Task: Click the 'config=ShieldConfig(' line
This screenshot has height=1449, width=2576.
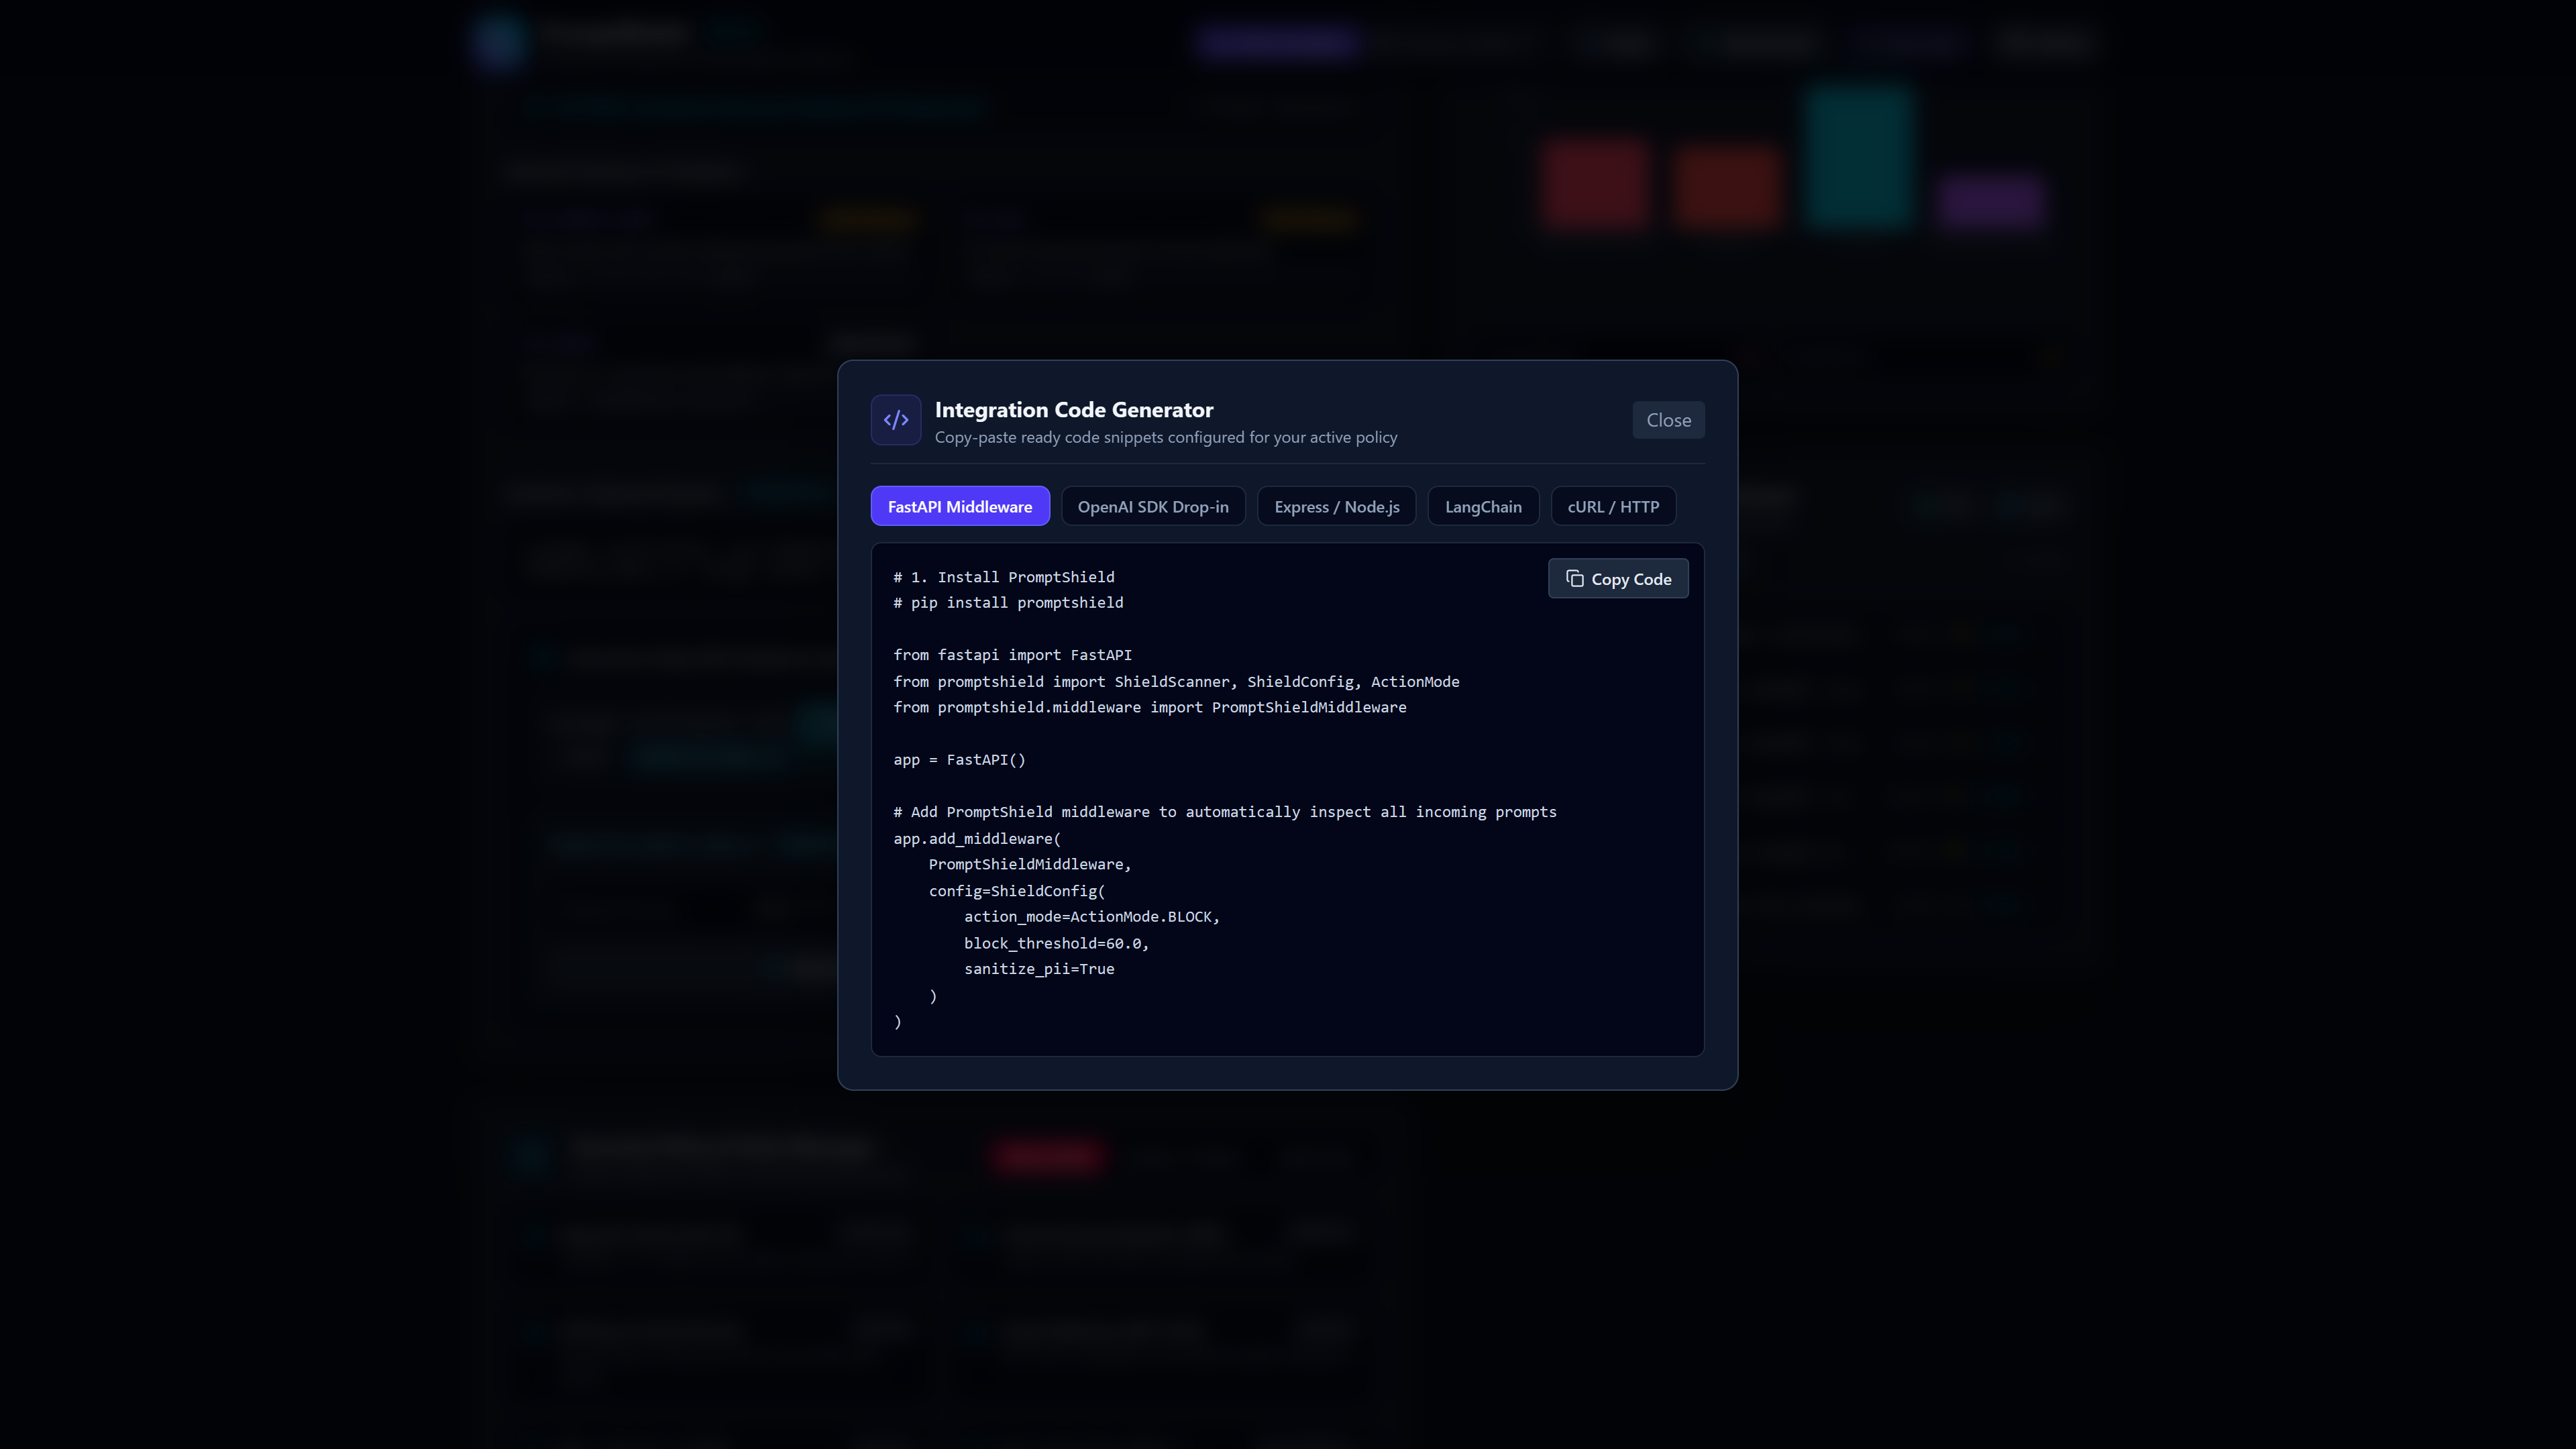Action: [x=1017, y=891]
